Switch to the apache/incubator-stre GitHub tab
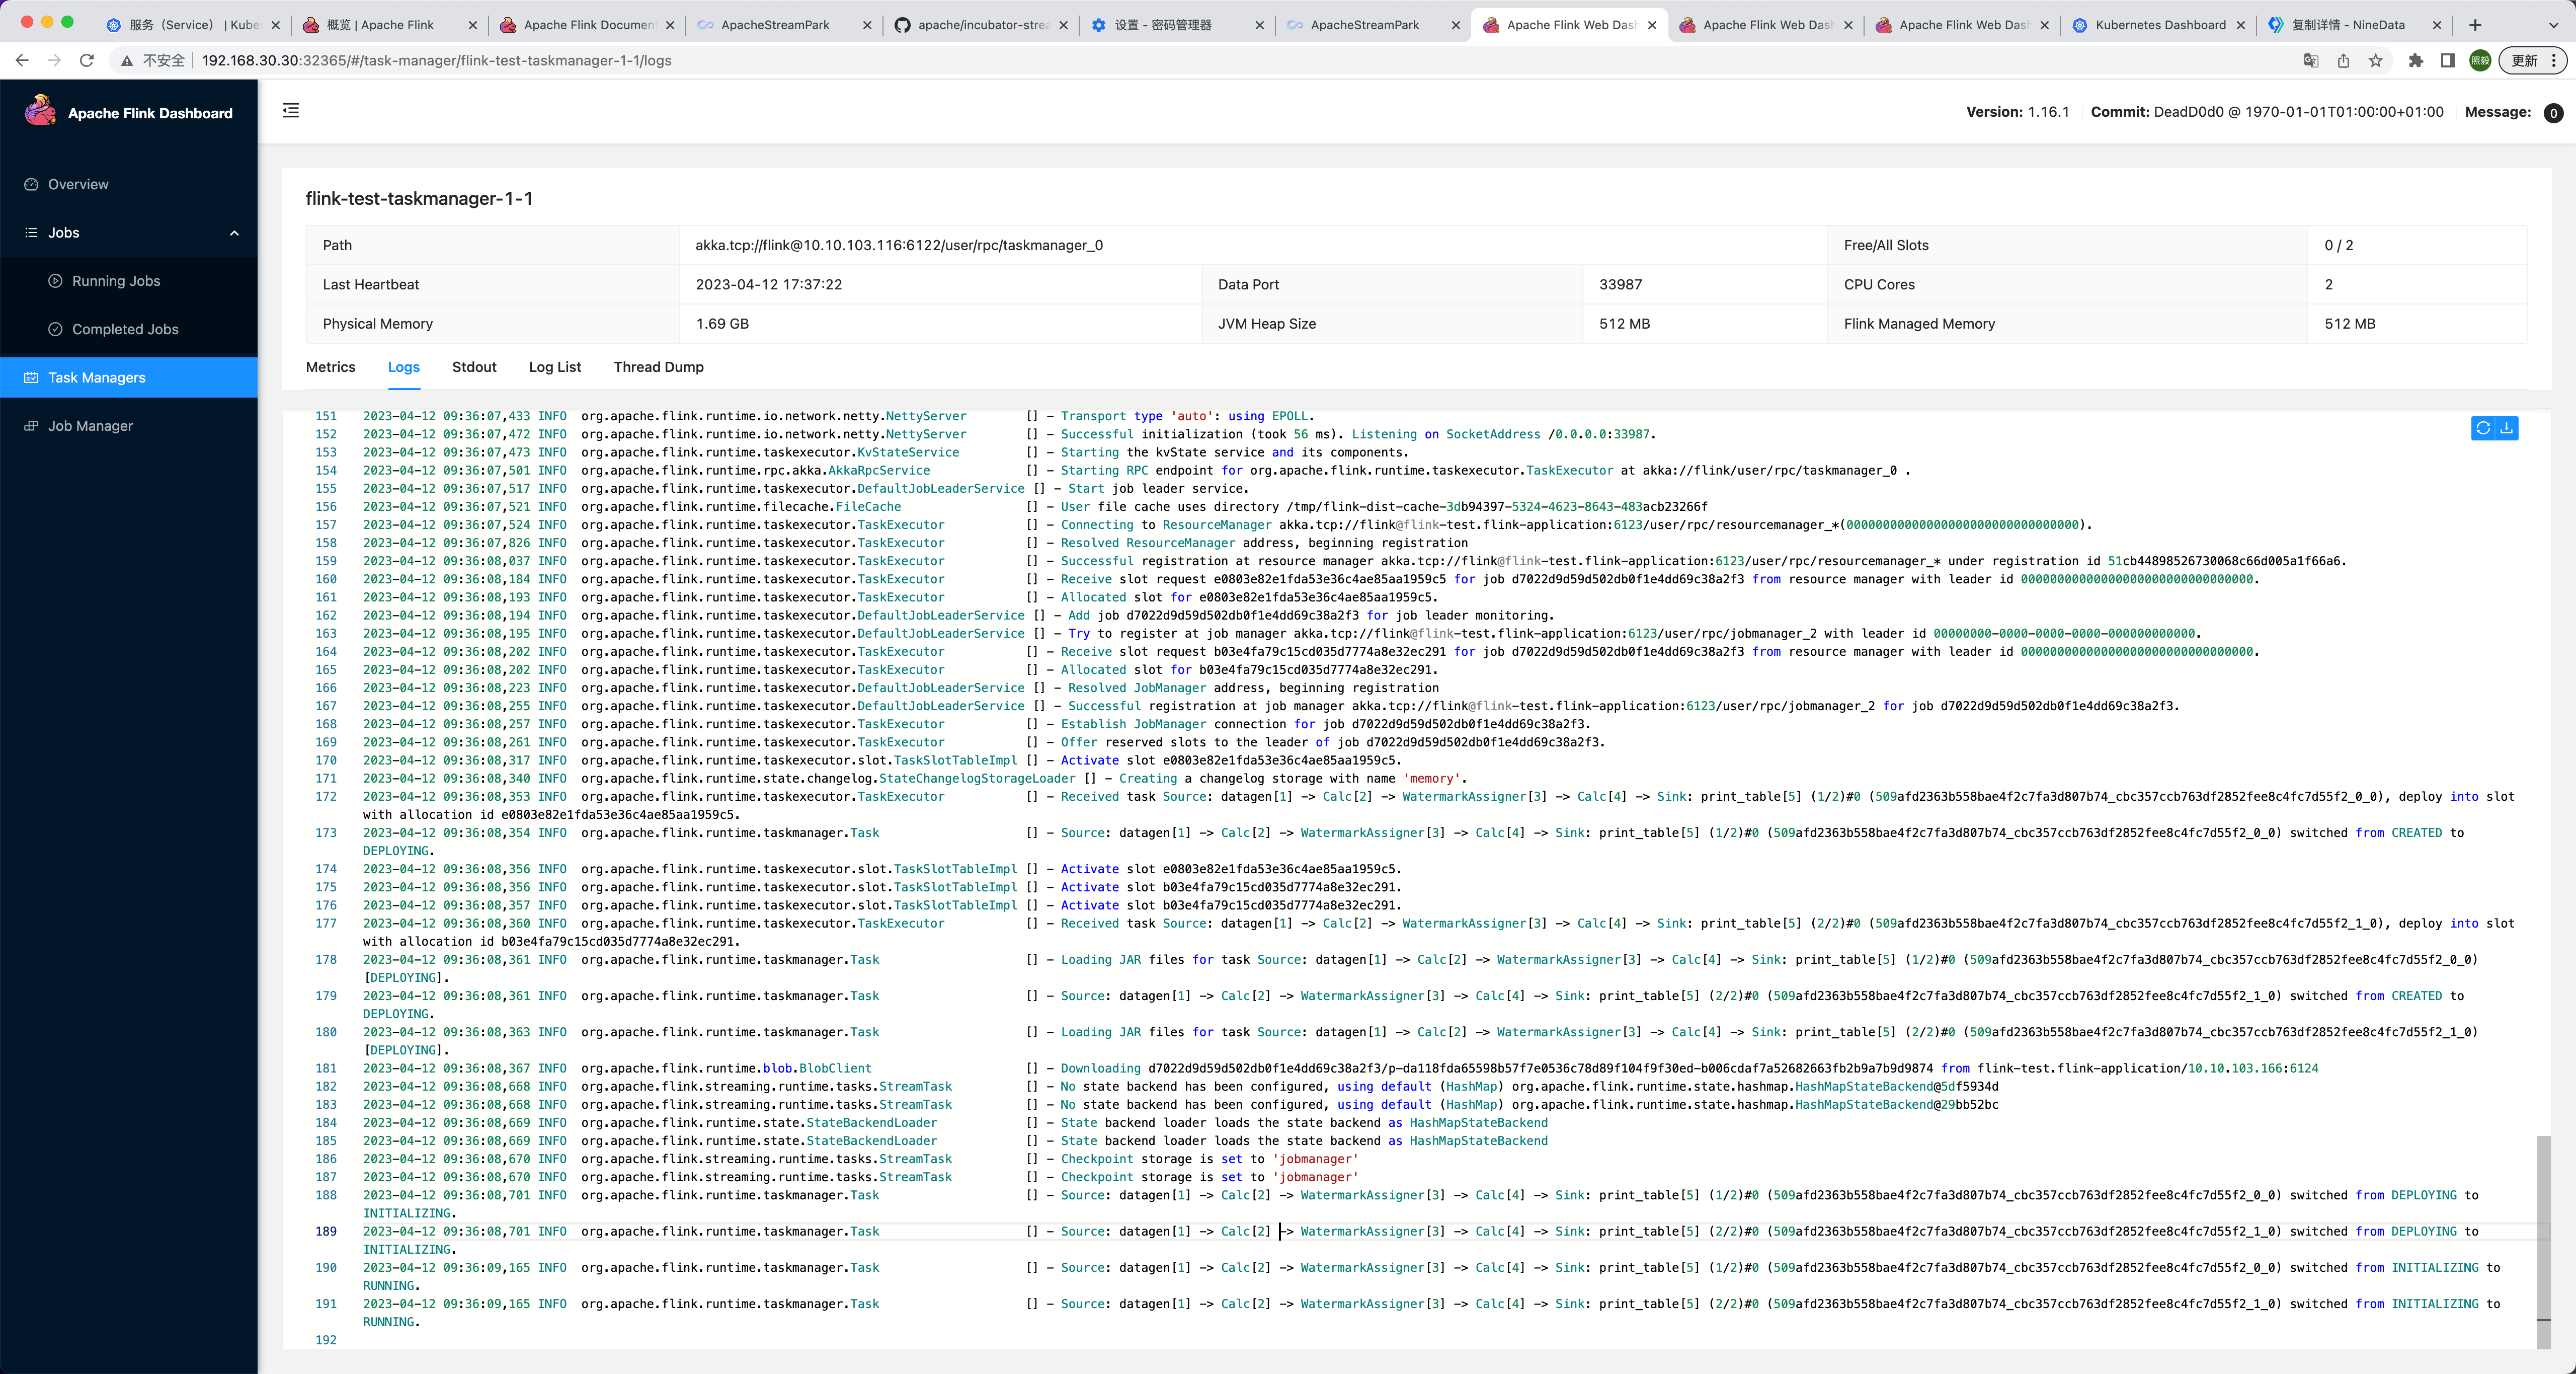2576x1374 pixels. pos(983,25)
